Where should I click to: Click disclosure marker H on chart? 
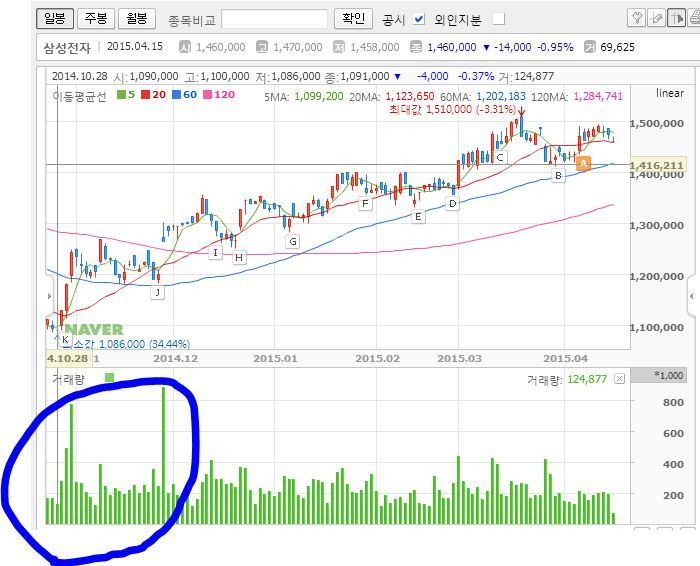pos(239,258)
